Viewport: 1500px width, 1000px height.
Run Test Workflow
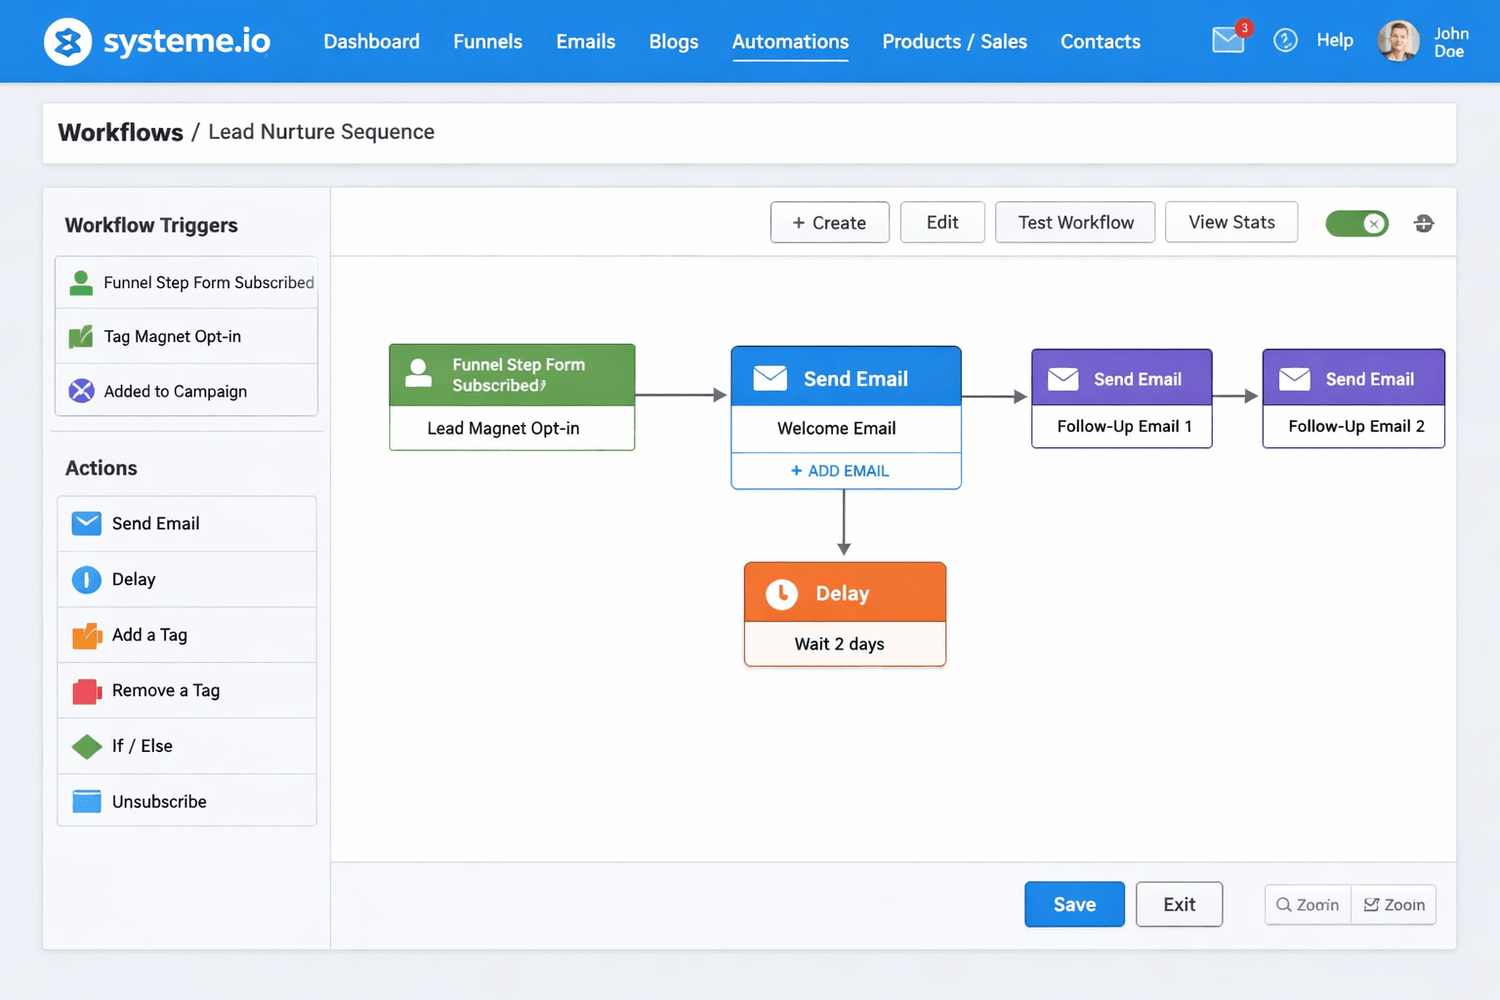tap(1074, 222)
